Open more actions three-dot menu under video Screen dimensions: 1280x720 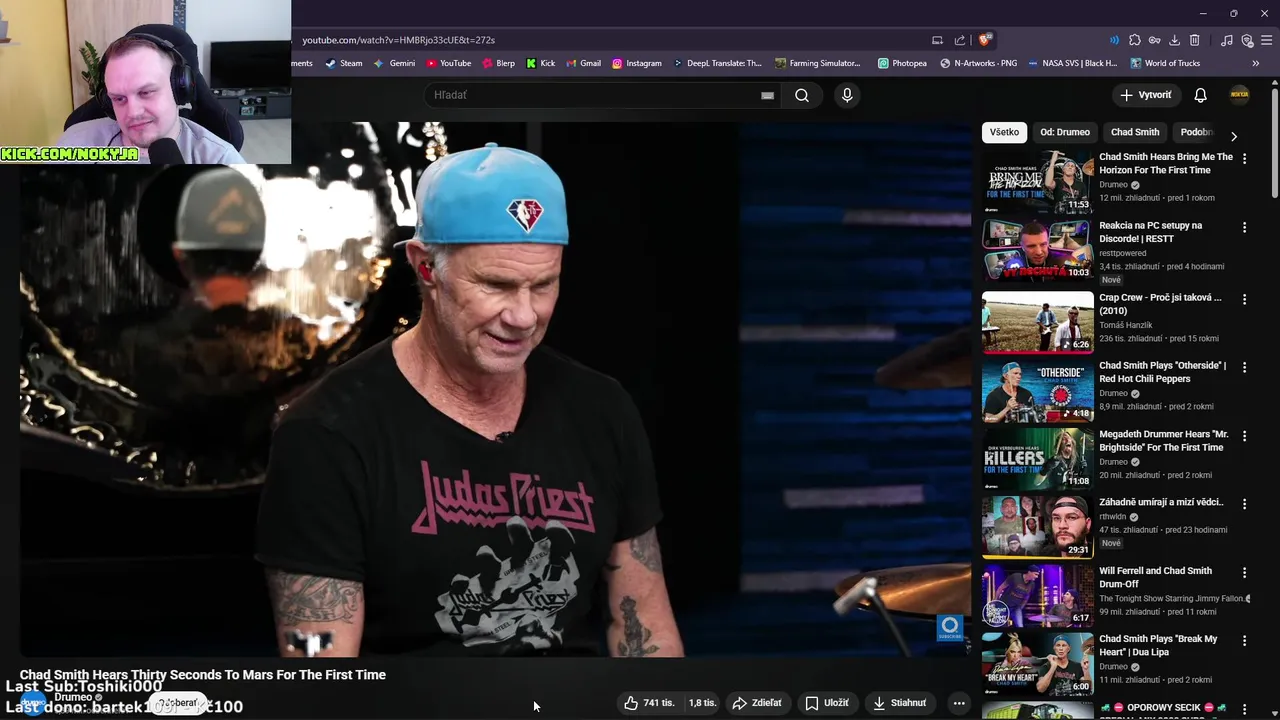pyautogui.click(x=958, y=703)
